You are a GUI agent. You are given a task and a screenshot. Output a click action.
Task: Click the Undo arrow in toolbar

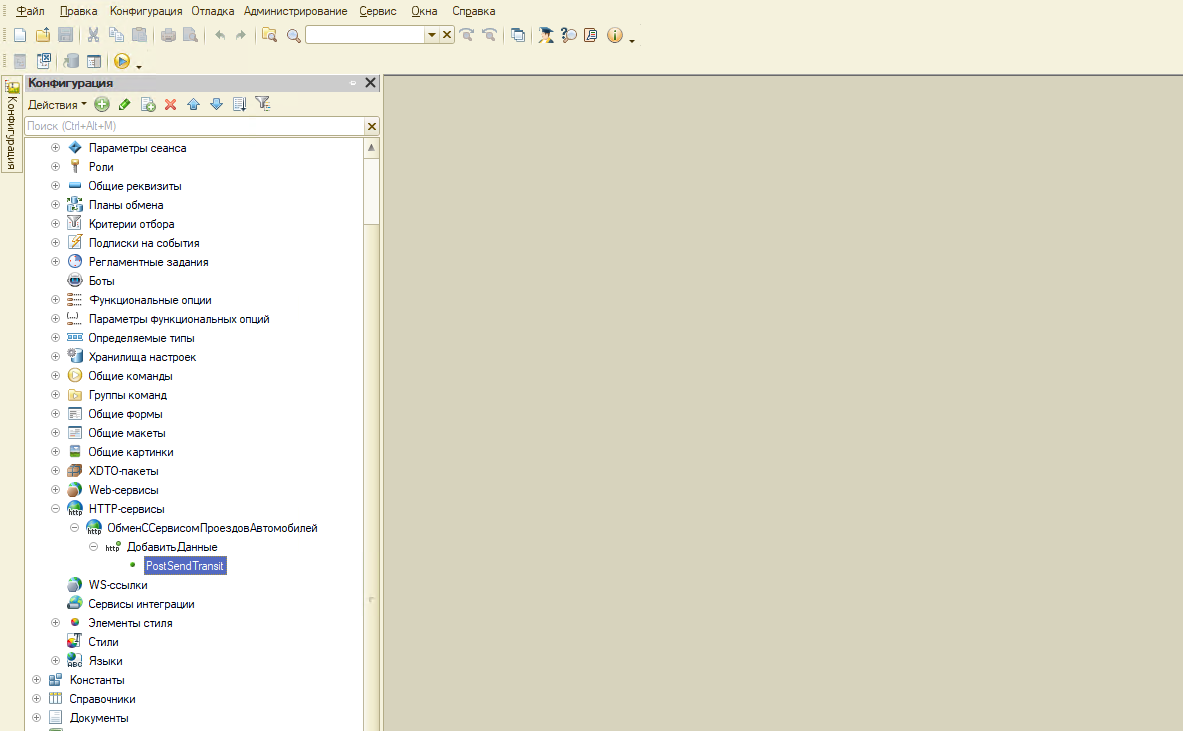pyautogui.click(x=220, y=35)
